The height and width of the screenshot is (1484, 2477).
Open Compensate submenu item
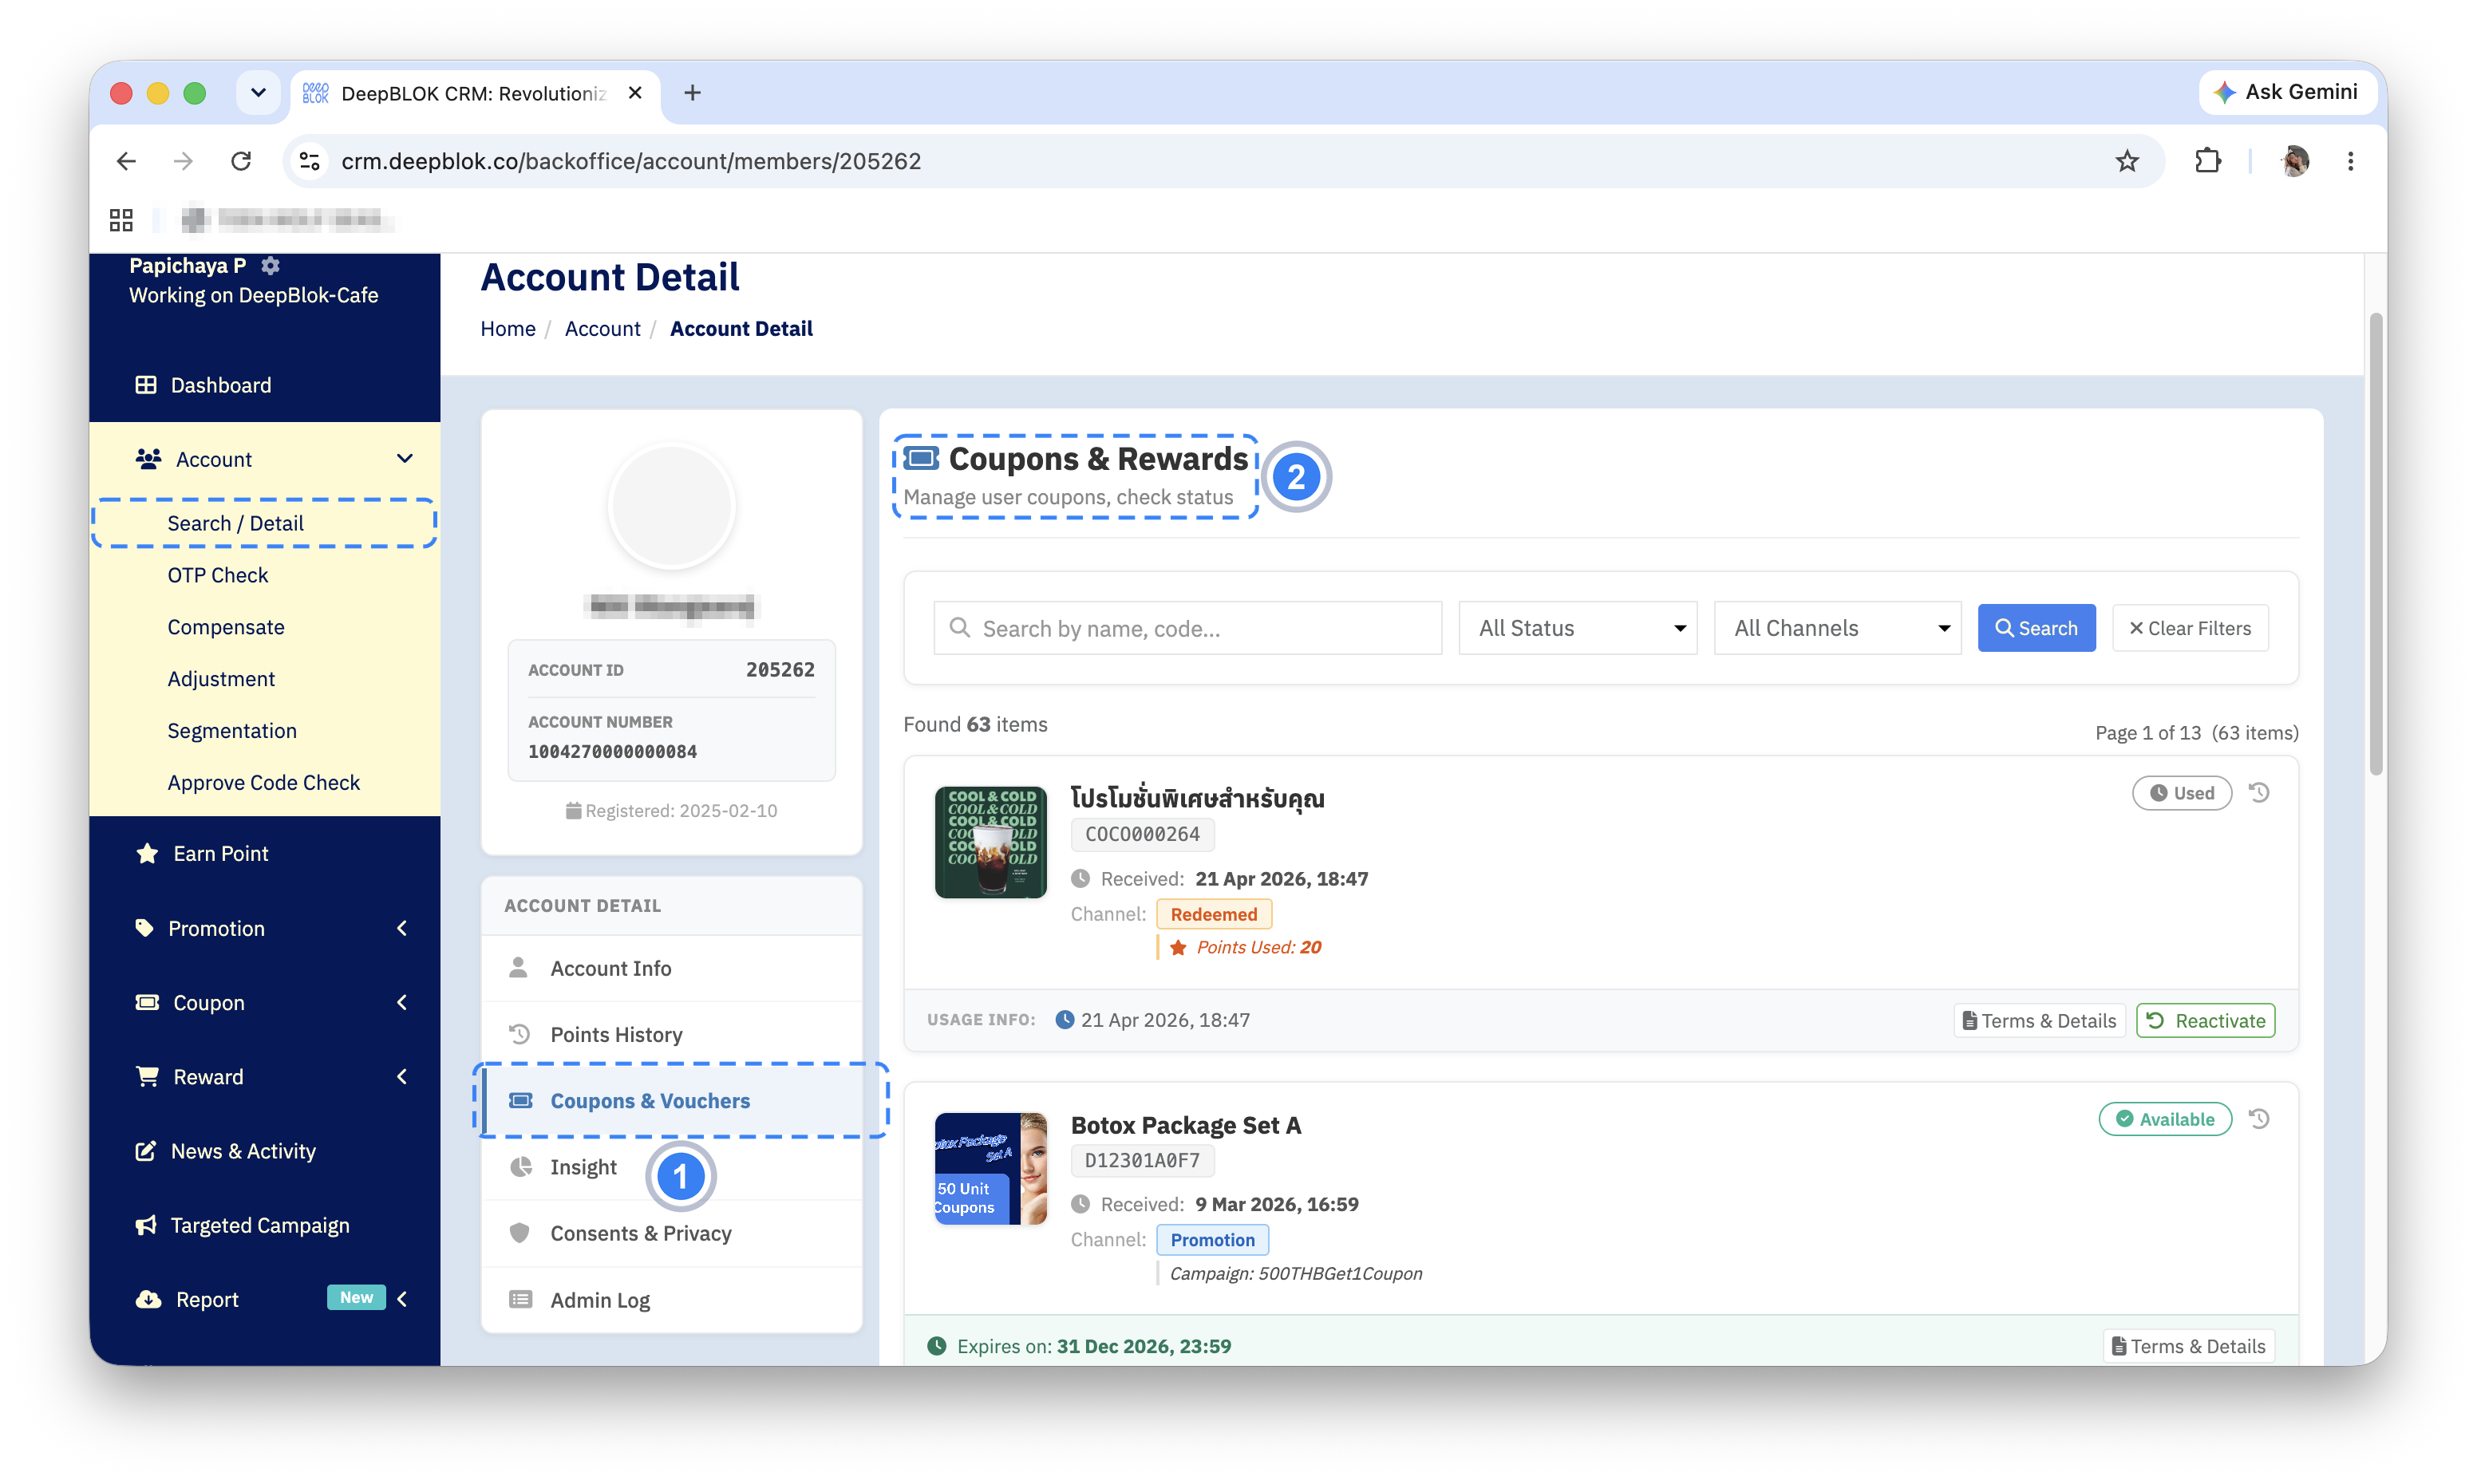(x=226, y=627)
